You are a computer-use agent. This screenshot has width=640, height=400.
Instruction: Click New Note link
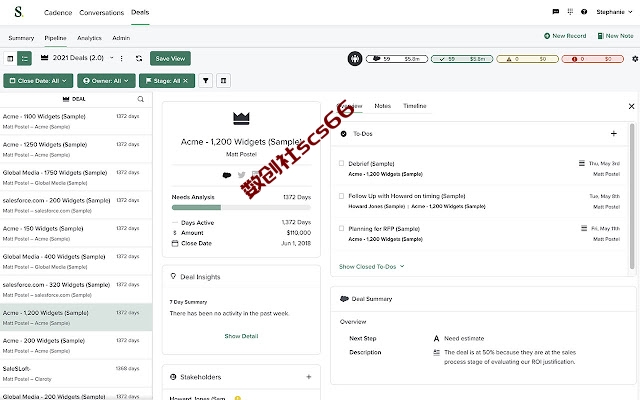[616, 36]
